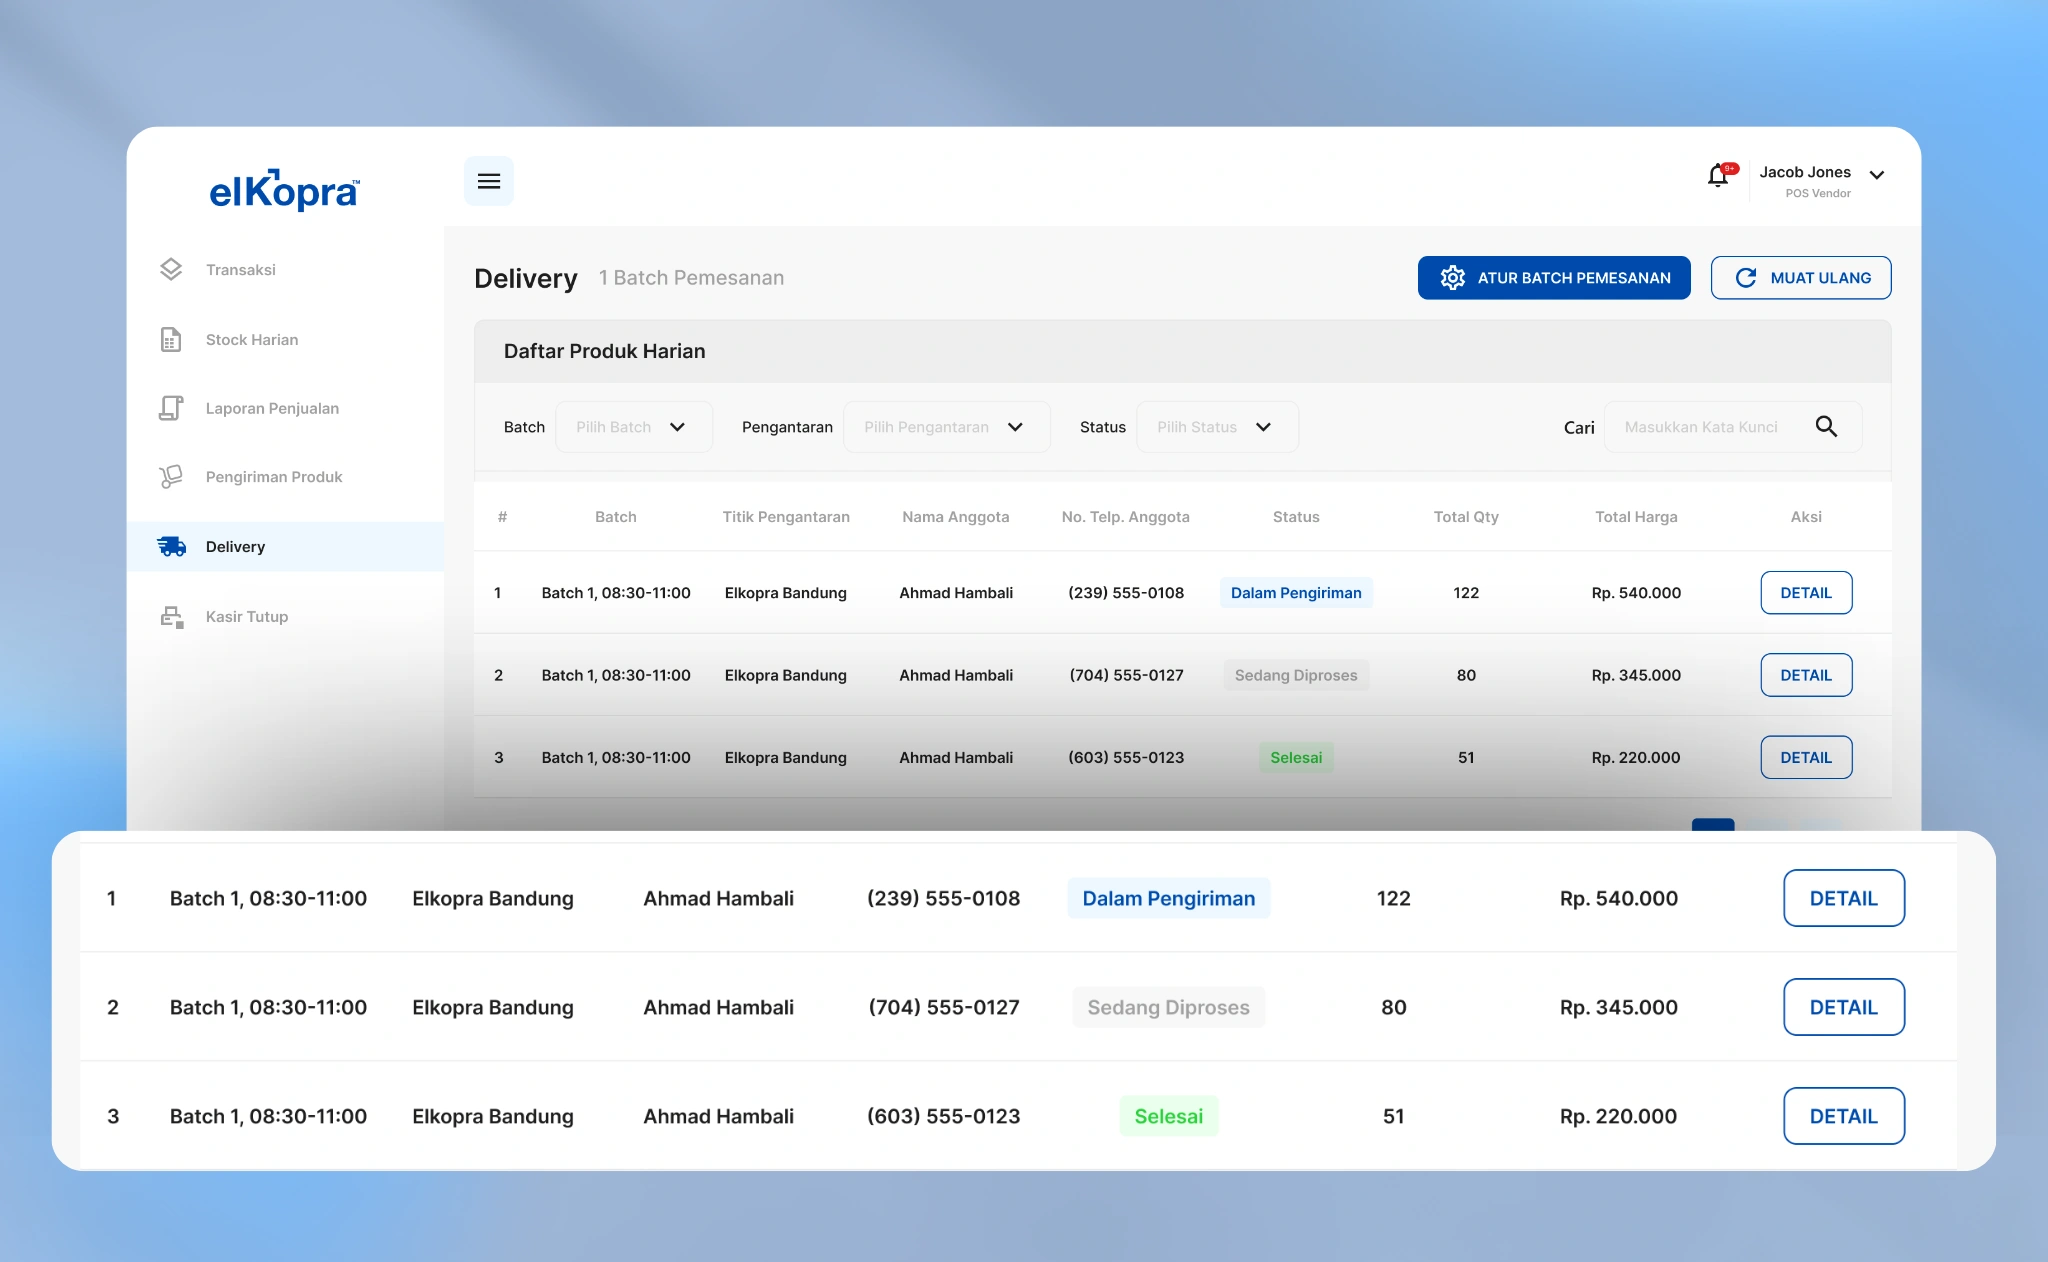Click DETAIL for Rp. 345.000 in enlarged panel

(1844, 1007)
